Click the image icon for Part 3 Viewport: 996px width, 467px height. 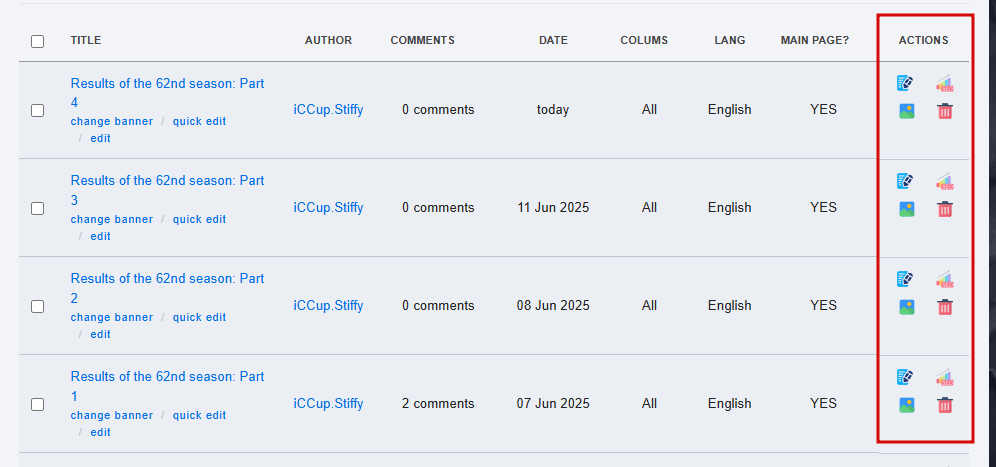pyautogui.click(x=906, y=209)
